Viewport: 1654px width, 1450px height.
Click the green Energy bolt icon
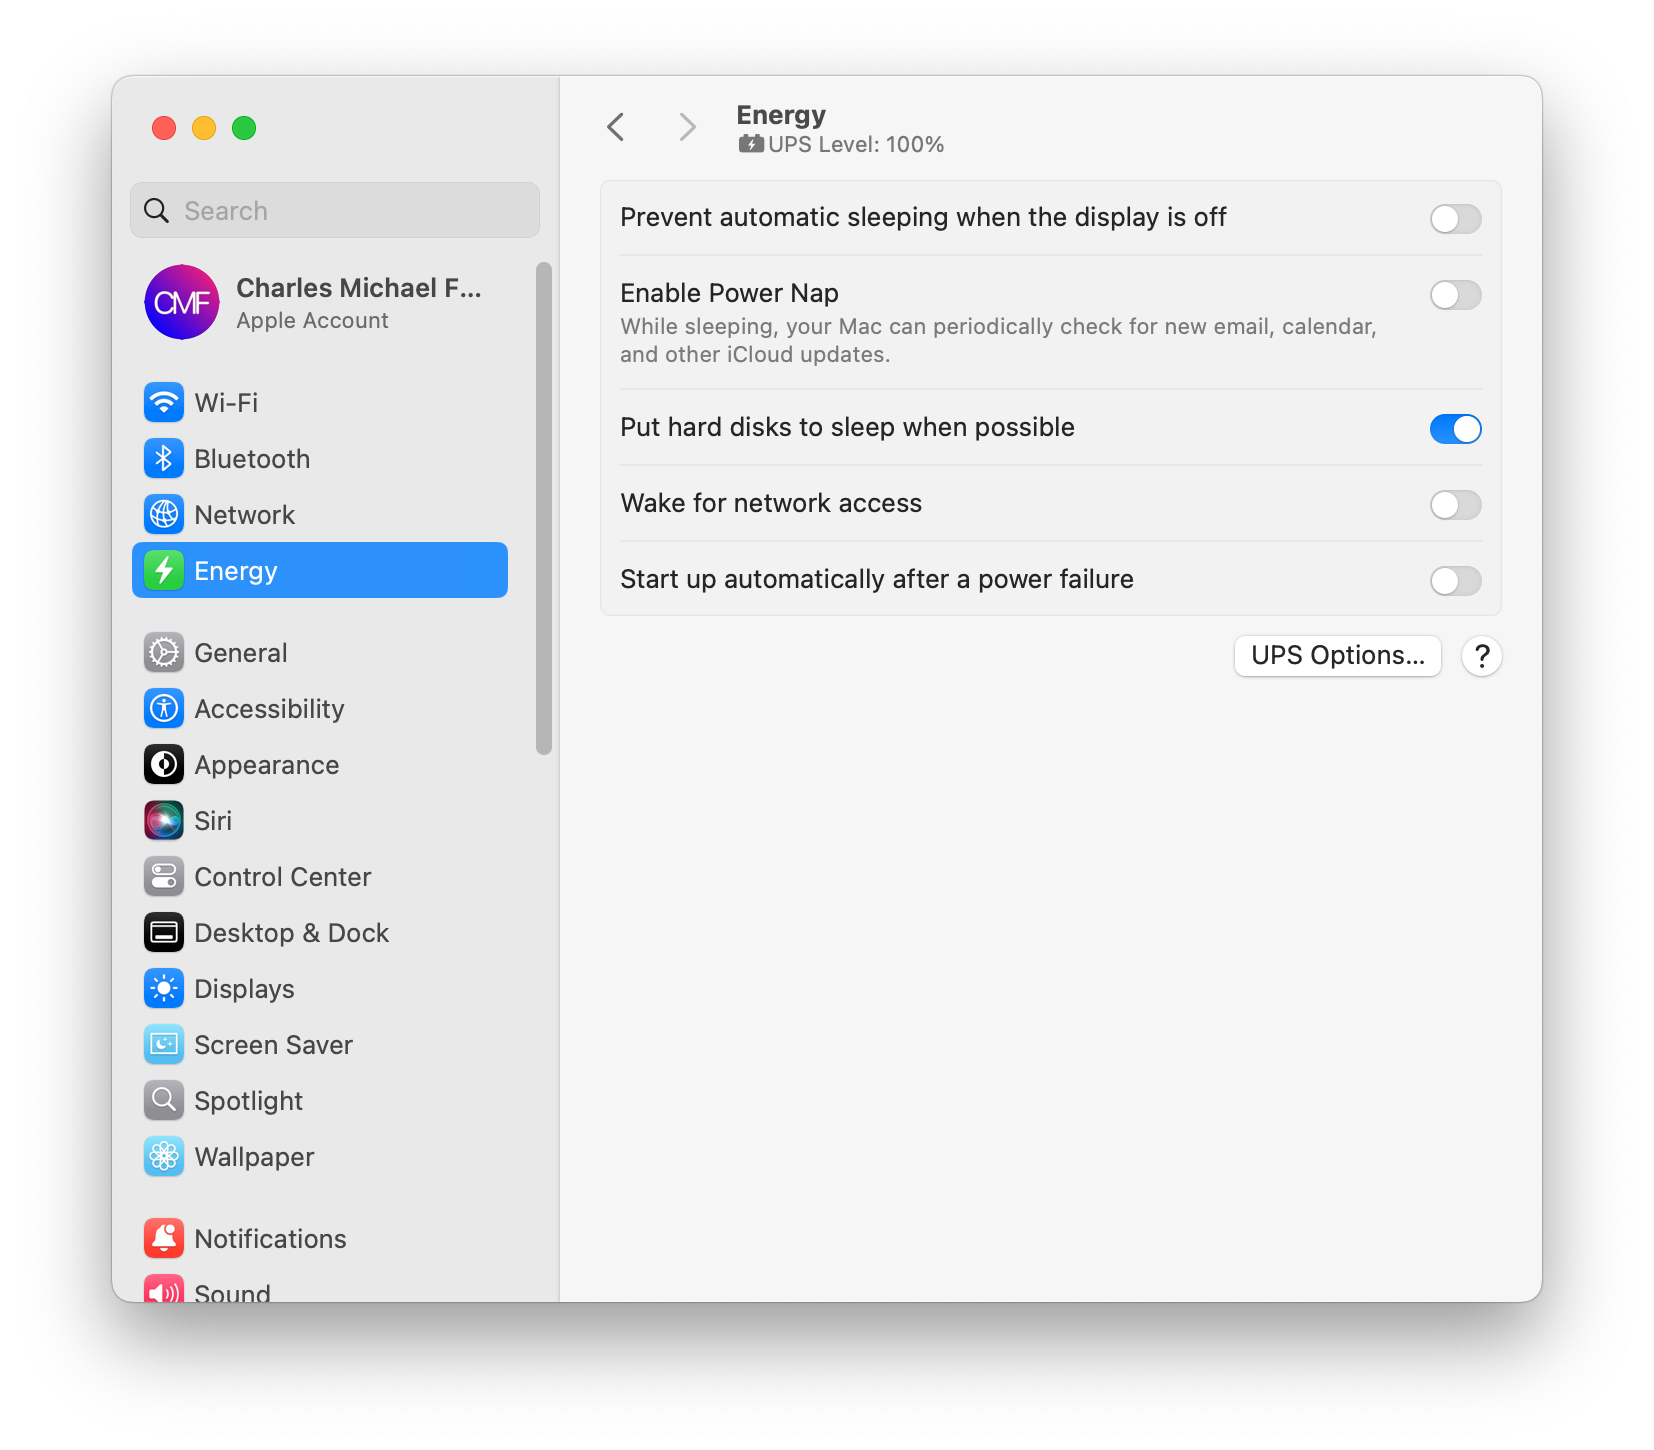164,571
